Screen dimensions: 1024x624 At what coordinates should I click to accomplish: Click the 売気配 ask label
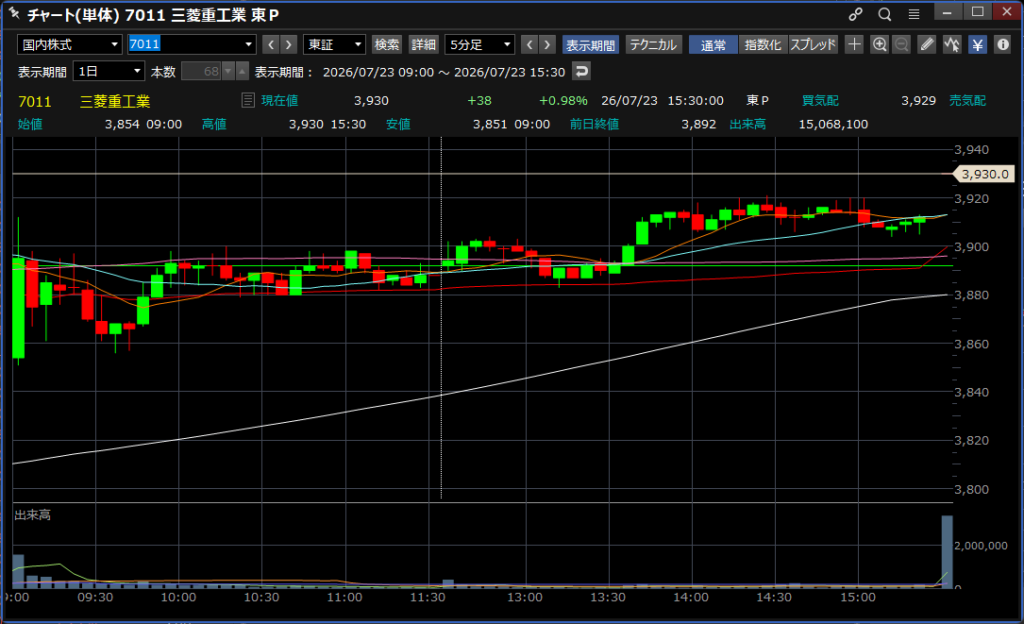(x=967, y=101)
